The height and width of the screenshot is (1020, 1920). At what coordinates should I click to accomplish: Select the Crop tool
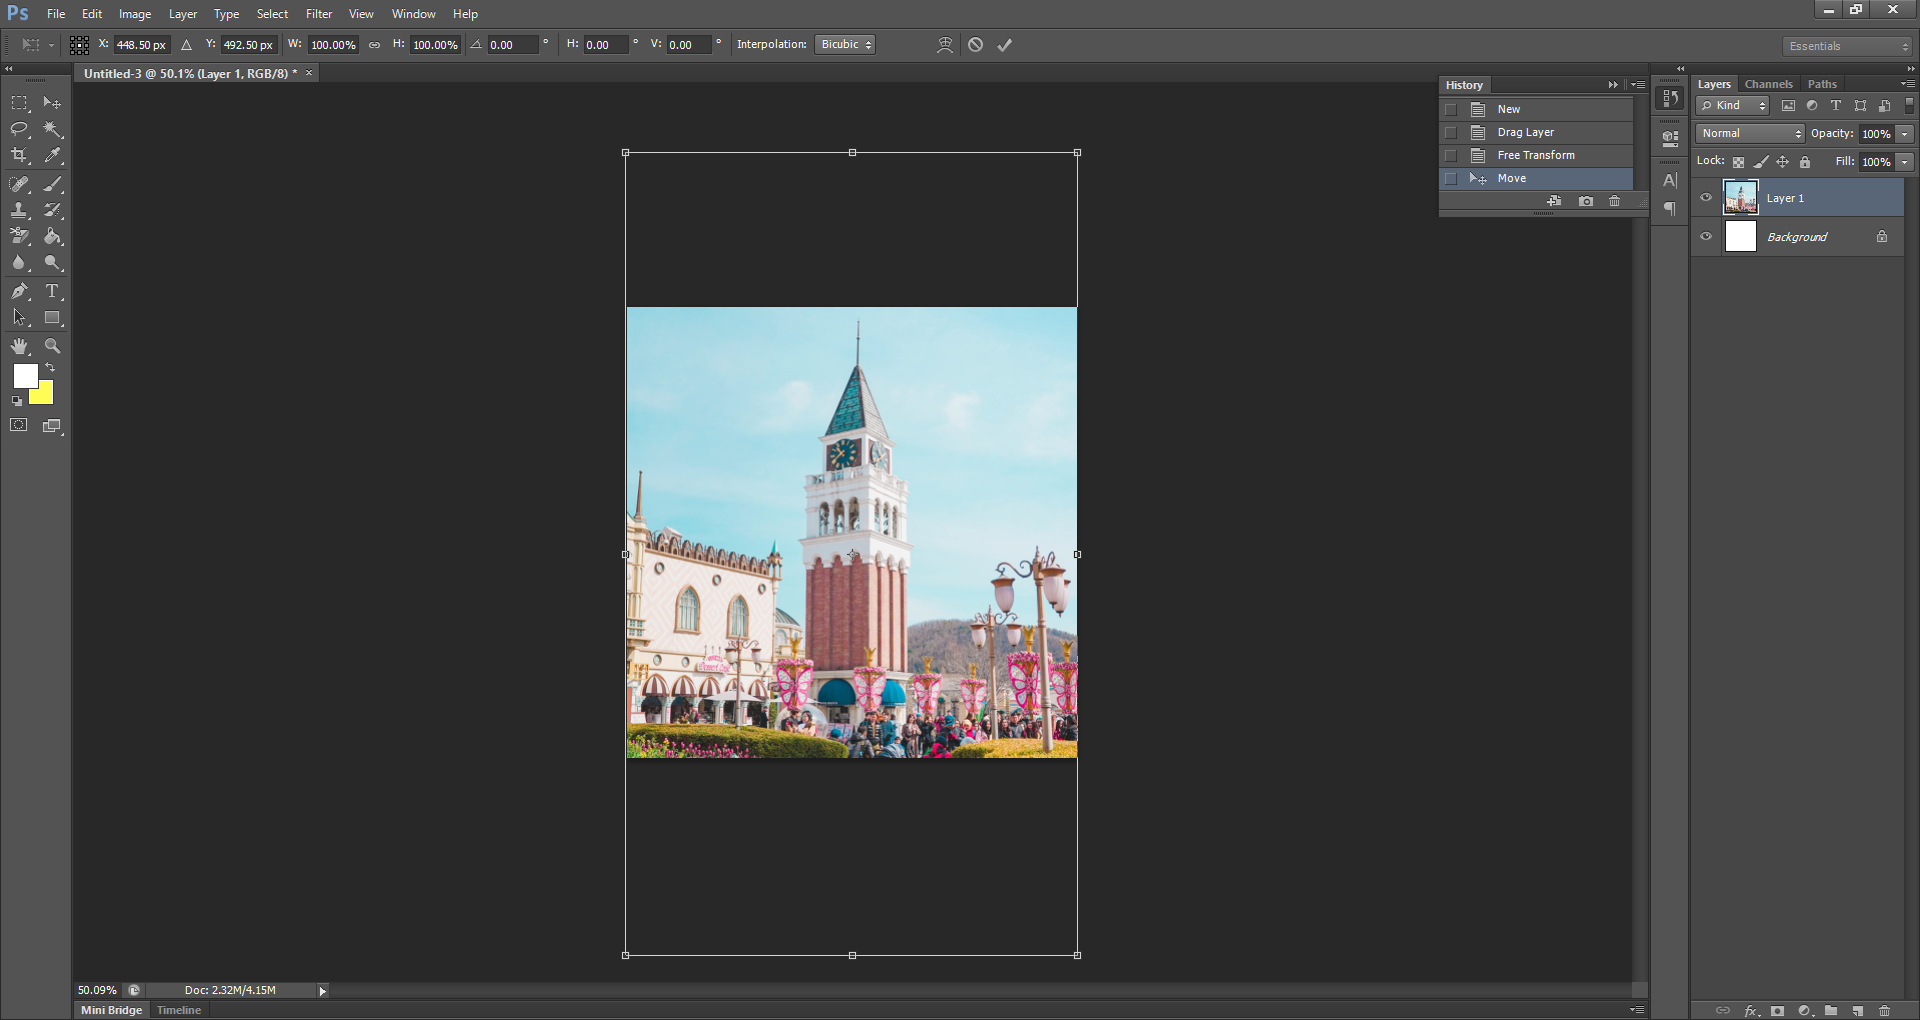coord(19,156)
